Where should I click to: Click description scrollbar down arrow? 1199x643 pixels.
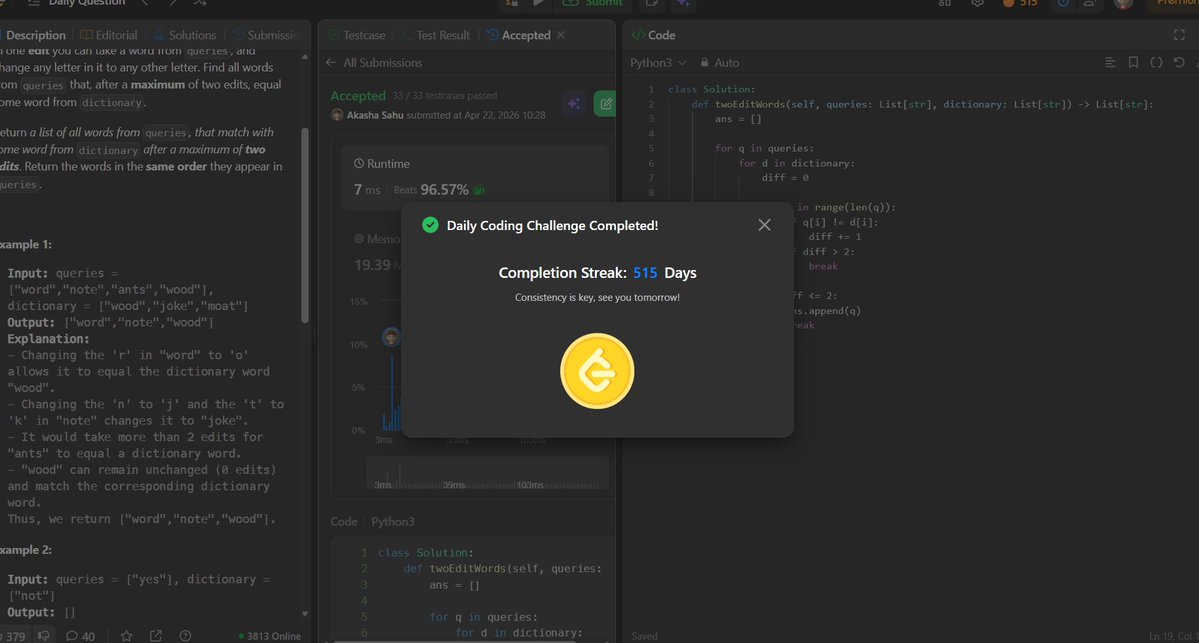(x=305, y=613)
